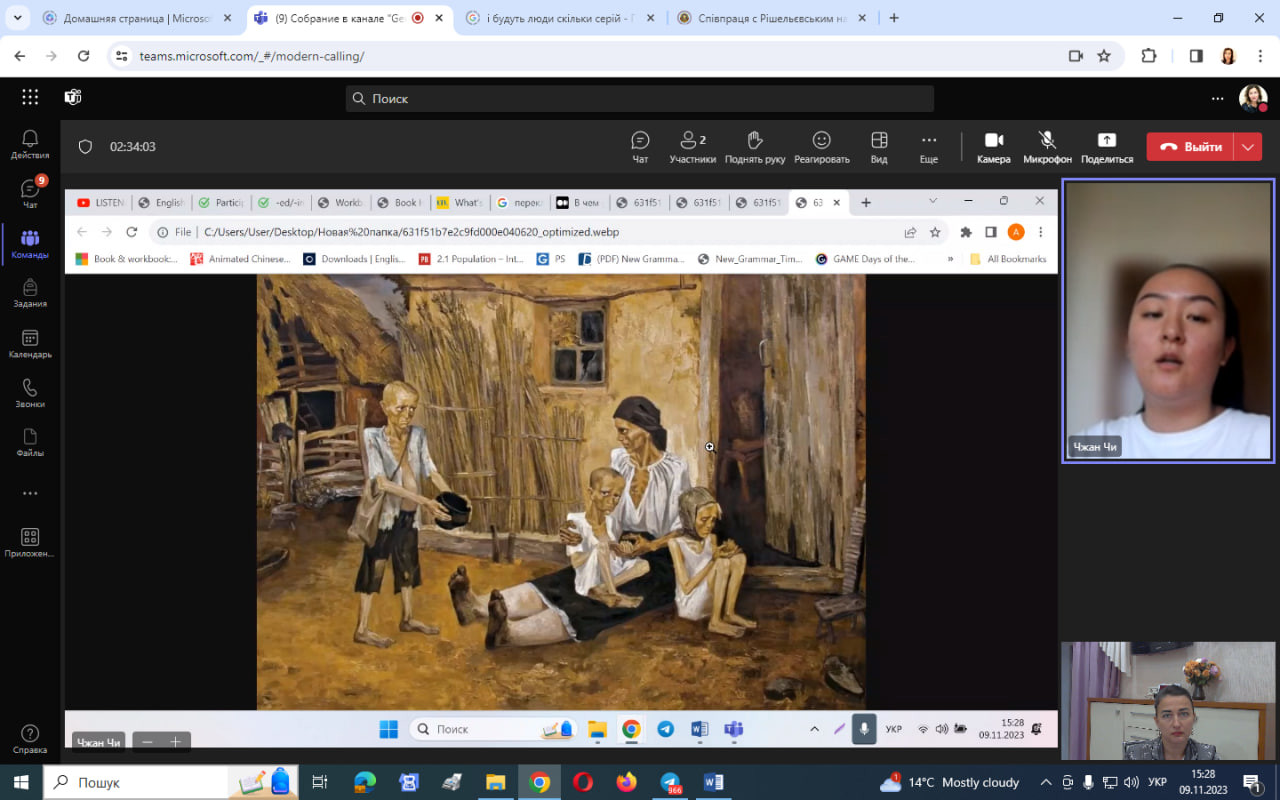Click the self-view camera preview
The height and width of the screenshot is (800, 1280).
click(1168, 701)
